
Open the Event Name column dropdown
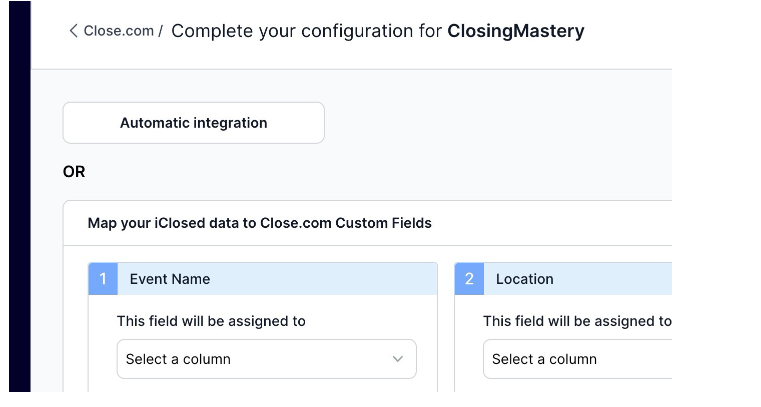(266, 359)
